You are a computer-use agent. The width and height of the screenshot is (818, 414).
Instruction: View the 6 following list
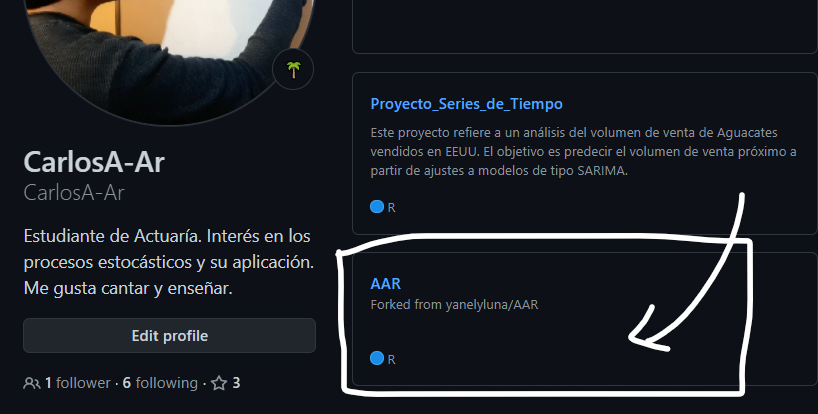coord(160,383)
